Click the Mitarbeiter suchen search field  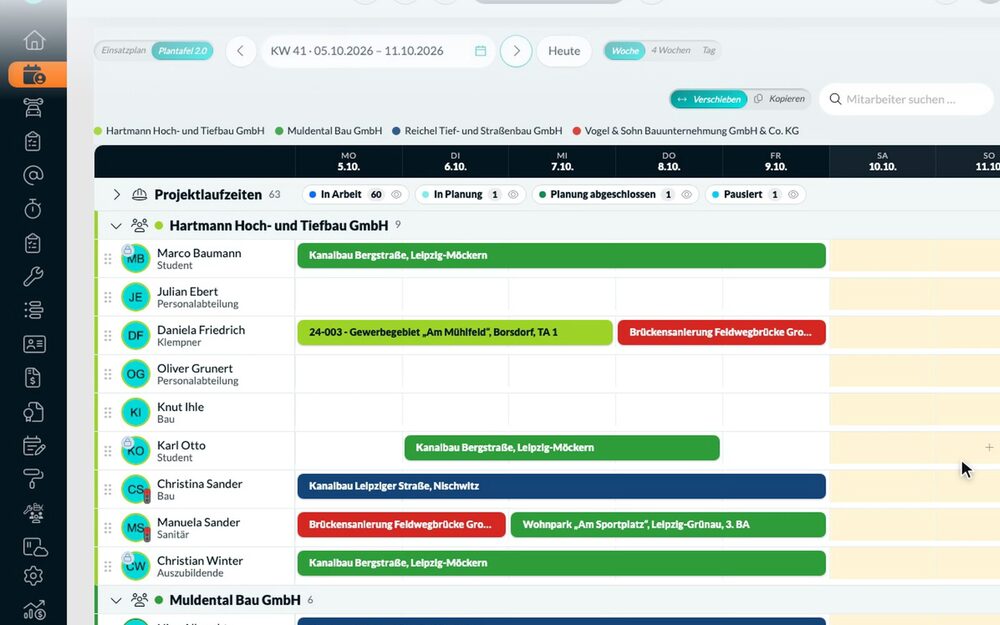906,99
